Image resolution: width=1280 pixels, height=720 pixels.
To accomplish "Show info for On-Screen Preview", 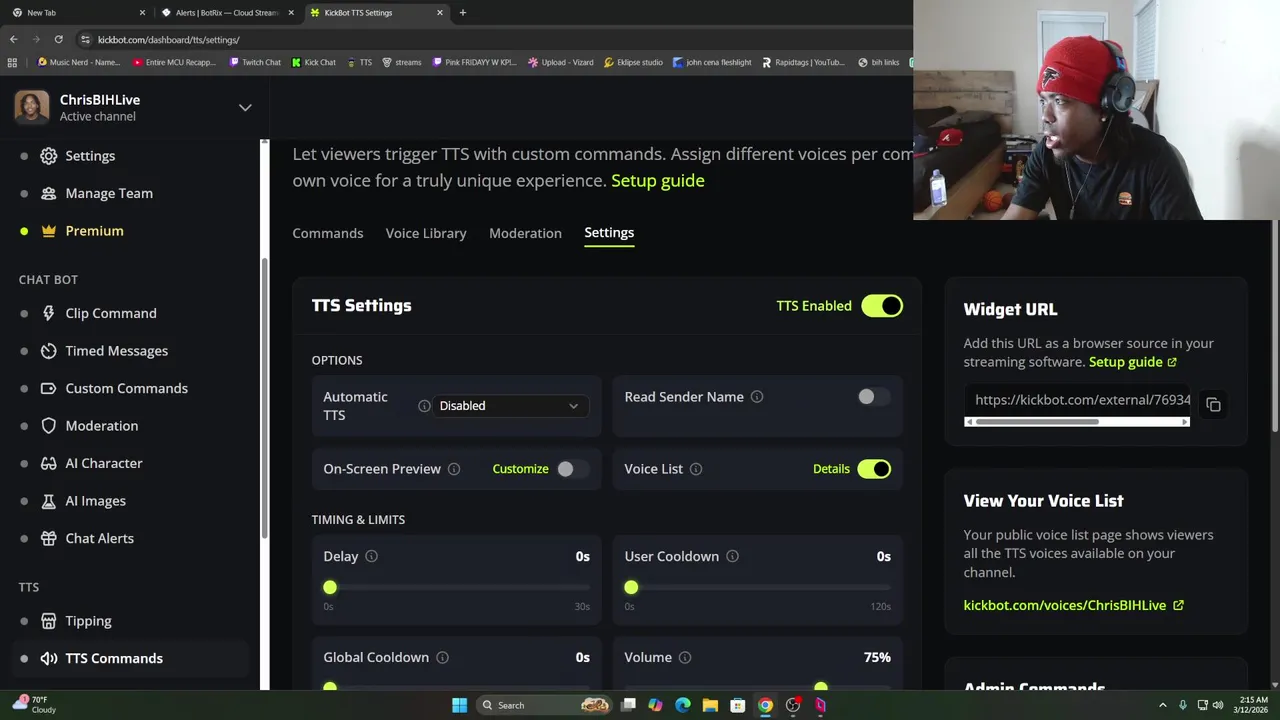I will [x=454, y=469].
